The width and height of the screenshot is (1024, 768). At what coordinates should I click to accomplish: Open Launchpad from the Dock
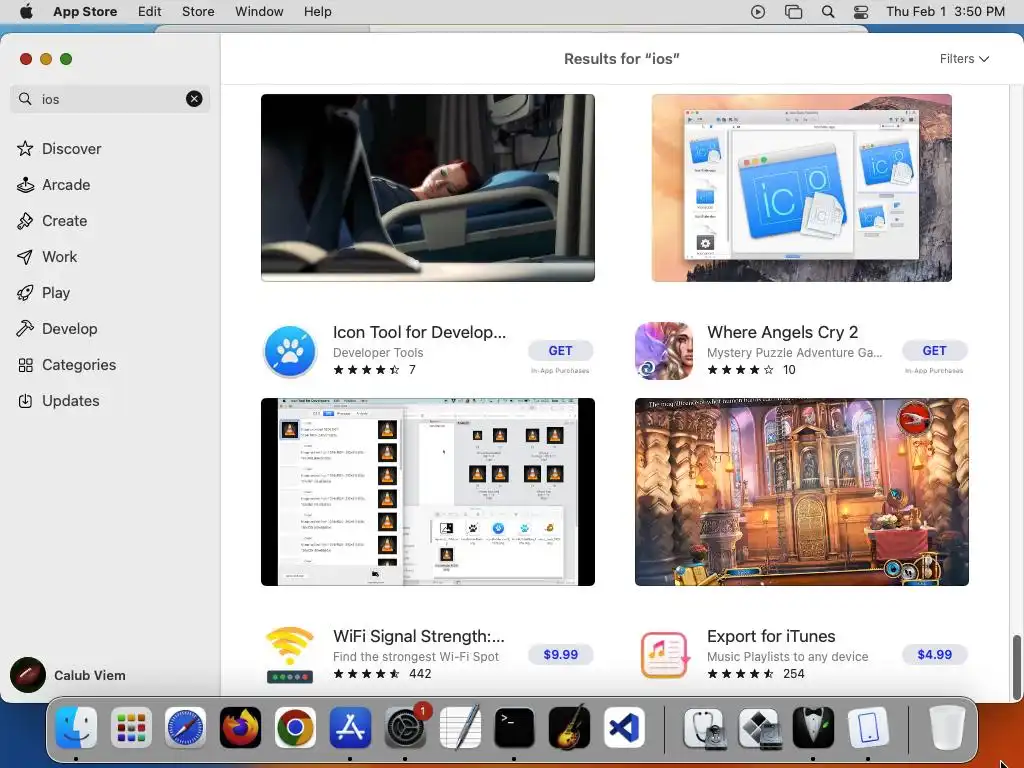[x=131, y=728]
